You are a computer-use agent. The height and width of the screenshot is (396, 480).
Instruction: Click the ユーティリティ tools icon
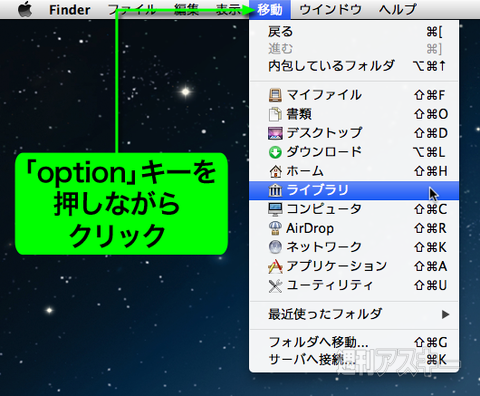[275, 286]
